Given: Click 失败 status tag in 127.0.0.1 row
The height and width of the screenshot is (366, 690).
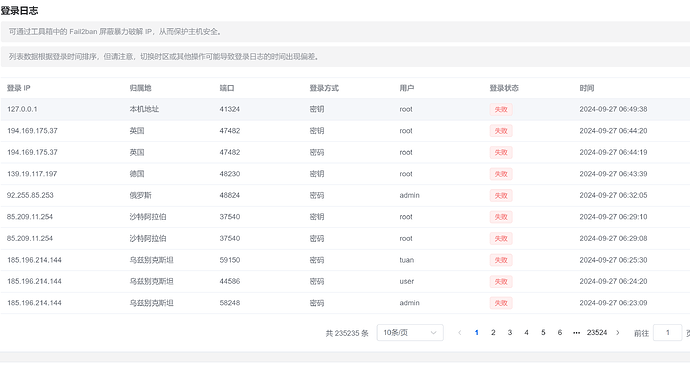Looking at the screenshot, I should [501, 110].
